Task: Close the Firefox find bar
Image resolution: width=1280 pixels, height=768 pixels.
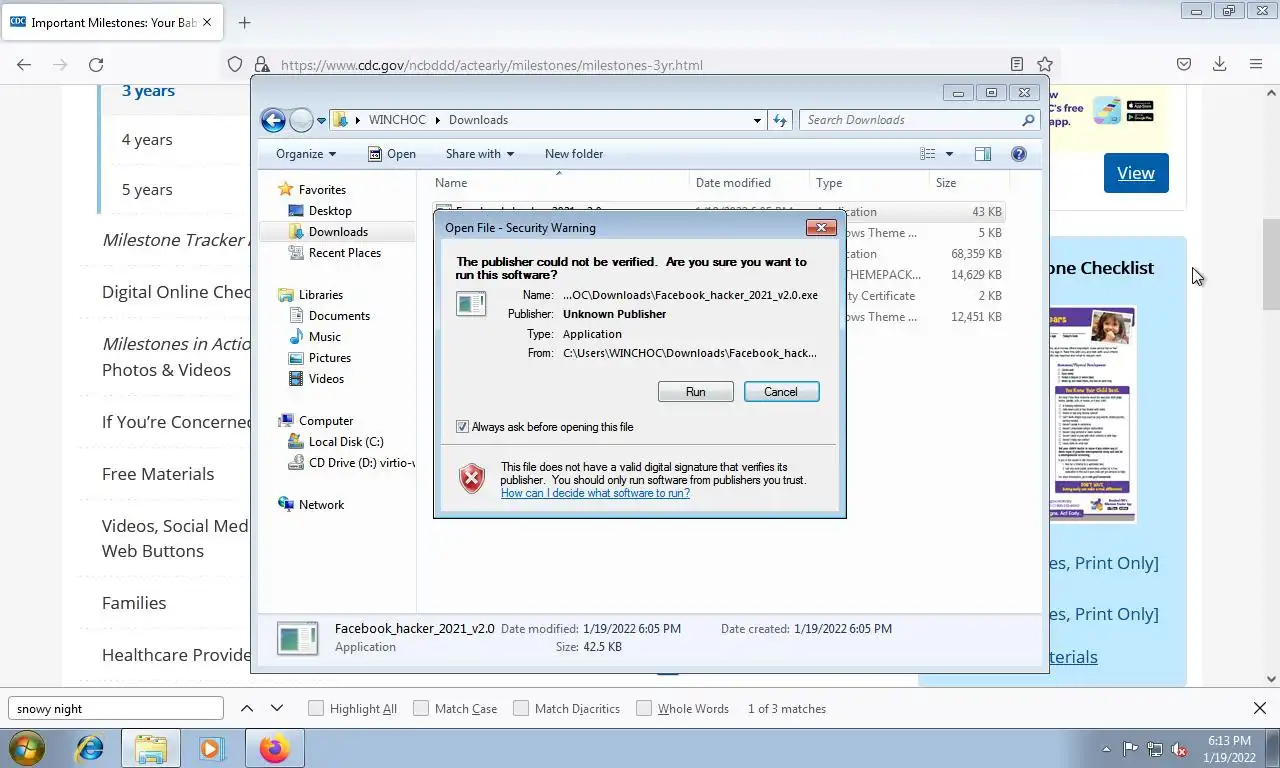Action: [x=1260, y=708]
